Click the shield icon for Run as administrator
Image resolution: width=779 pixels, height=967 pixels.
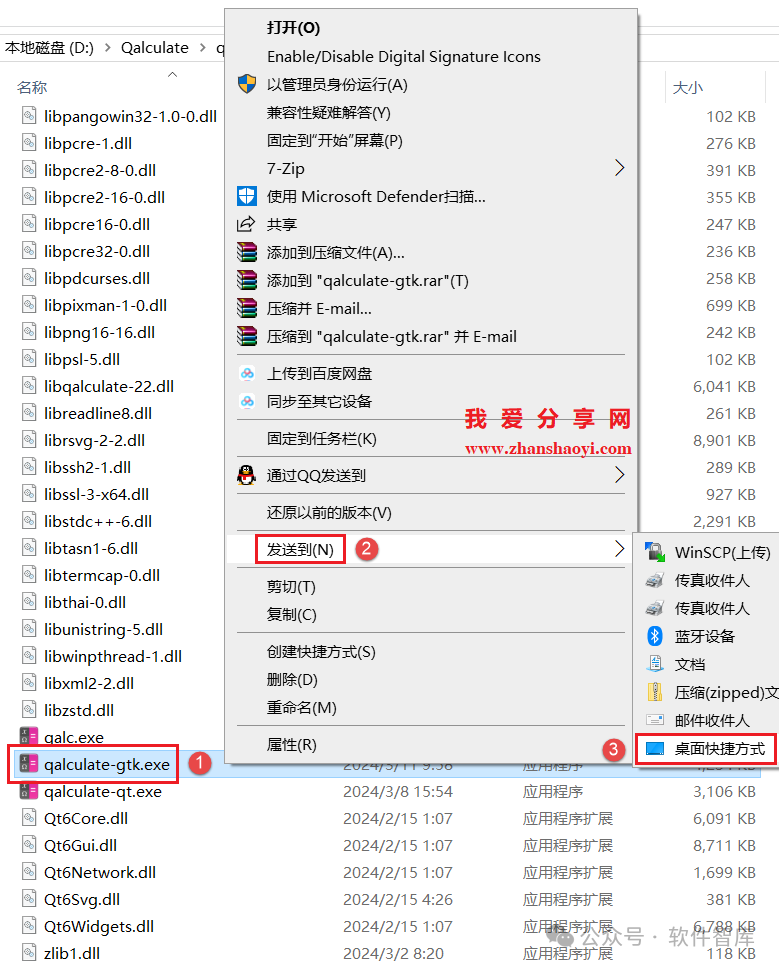coord(246,85)
